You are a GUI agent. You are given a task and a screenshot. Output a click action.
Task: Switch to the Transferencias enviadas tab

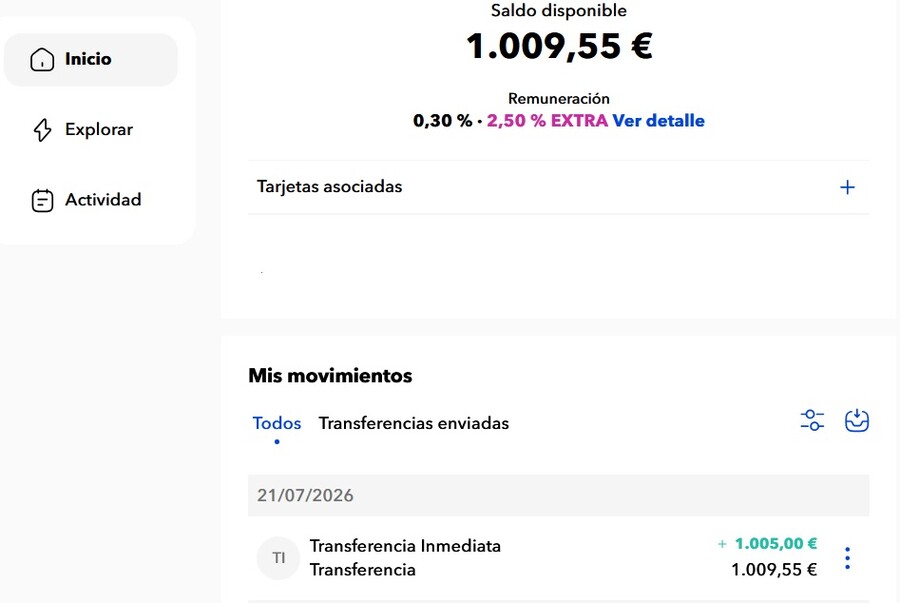click(x=414, y=423)
